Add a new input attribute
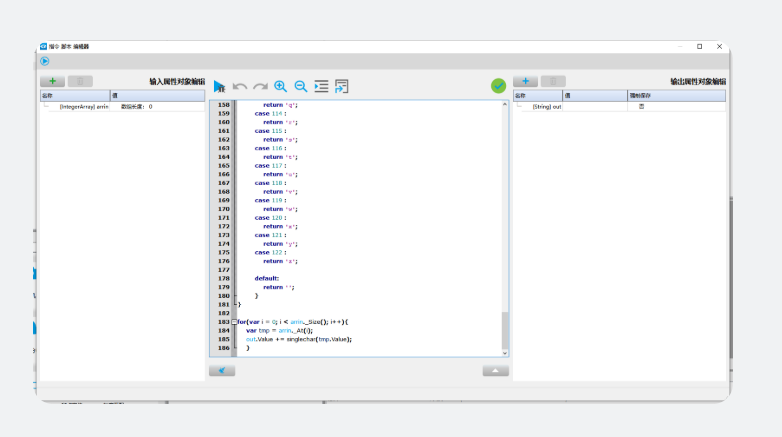Viewport: 782px width, 437px height. [x=52, y=81]
